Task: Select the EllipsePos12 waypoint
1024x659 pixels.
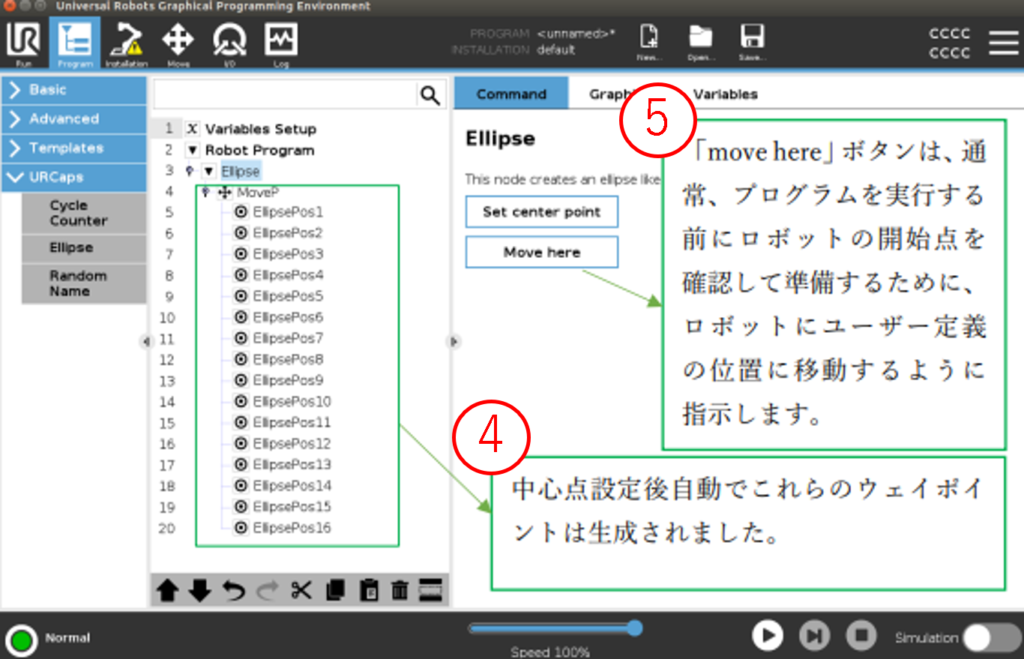Action: [291, 443]
